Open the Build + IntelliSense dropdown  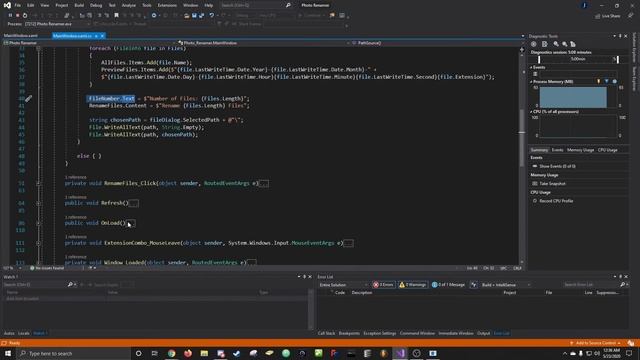tap(506, 285)
